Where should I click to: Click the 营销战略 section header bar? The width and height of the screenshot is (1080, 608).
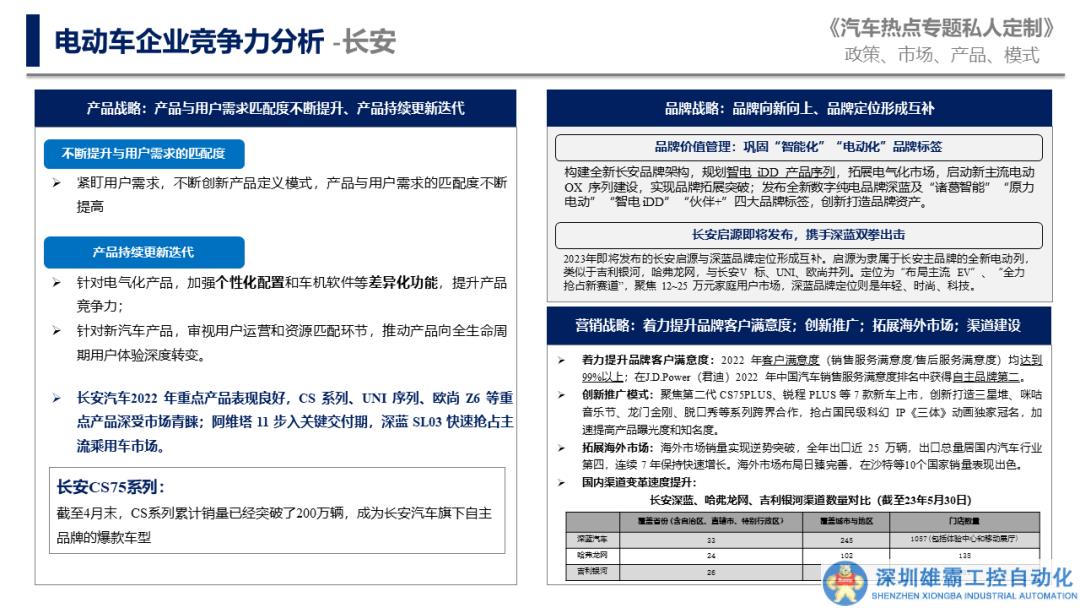tap(798, 326)
